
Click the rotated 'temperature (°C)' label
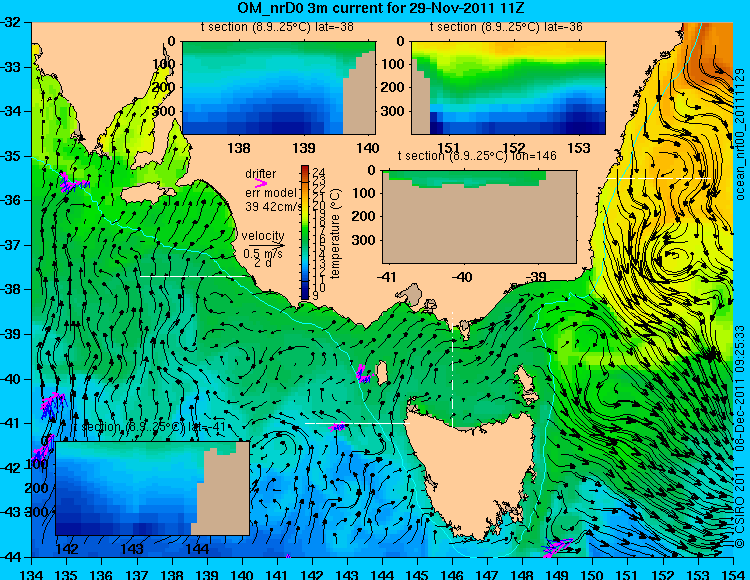click(335, 233)
